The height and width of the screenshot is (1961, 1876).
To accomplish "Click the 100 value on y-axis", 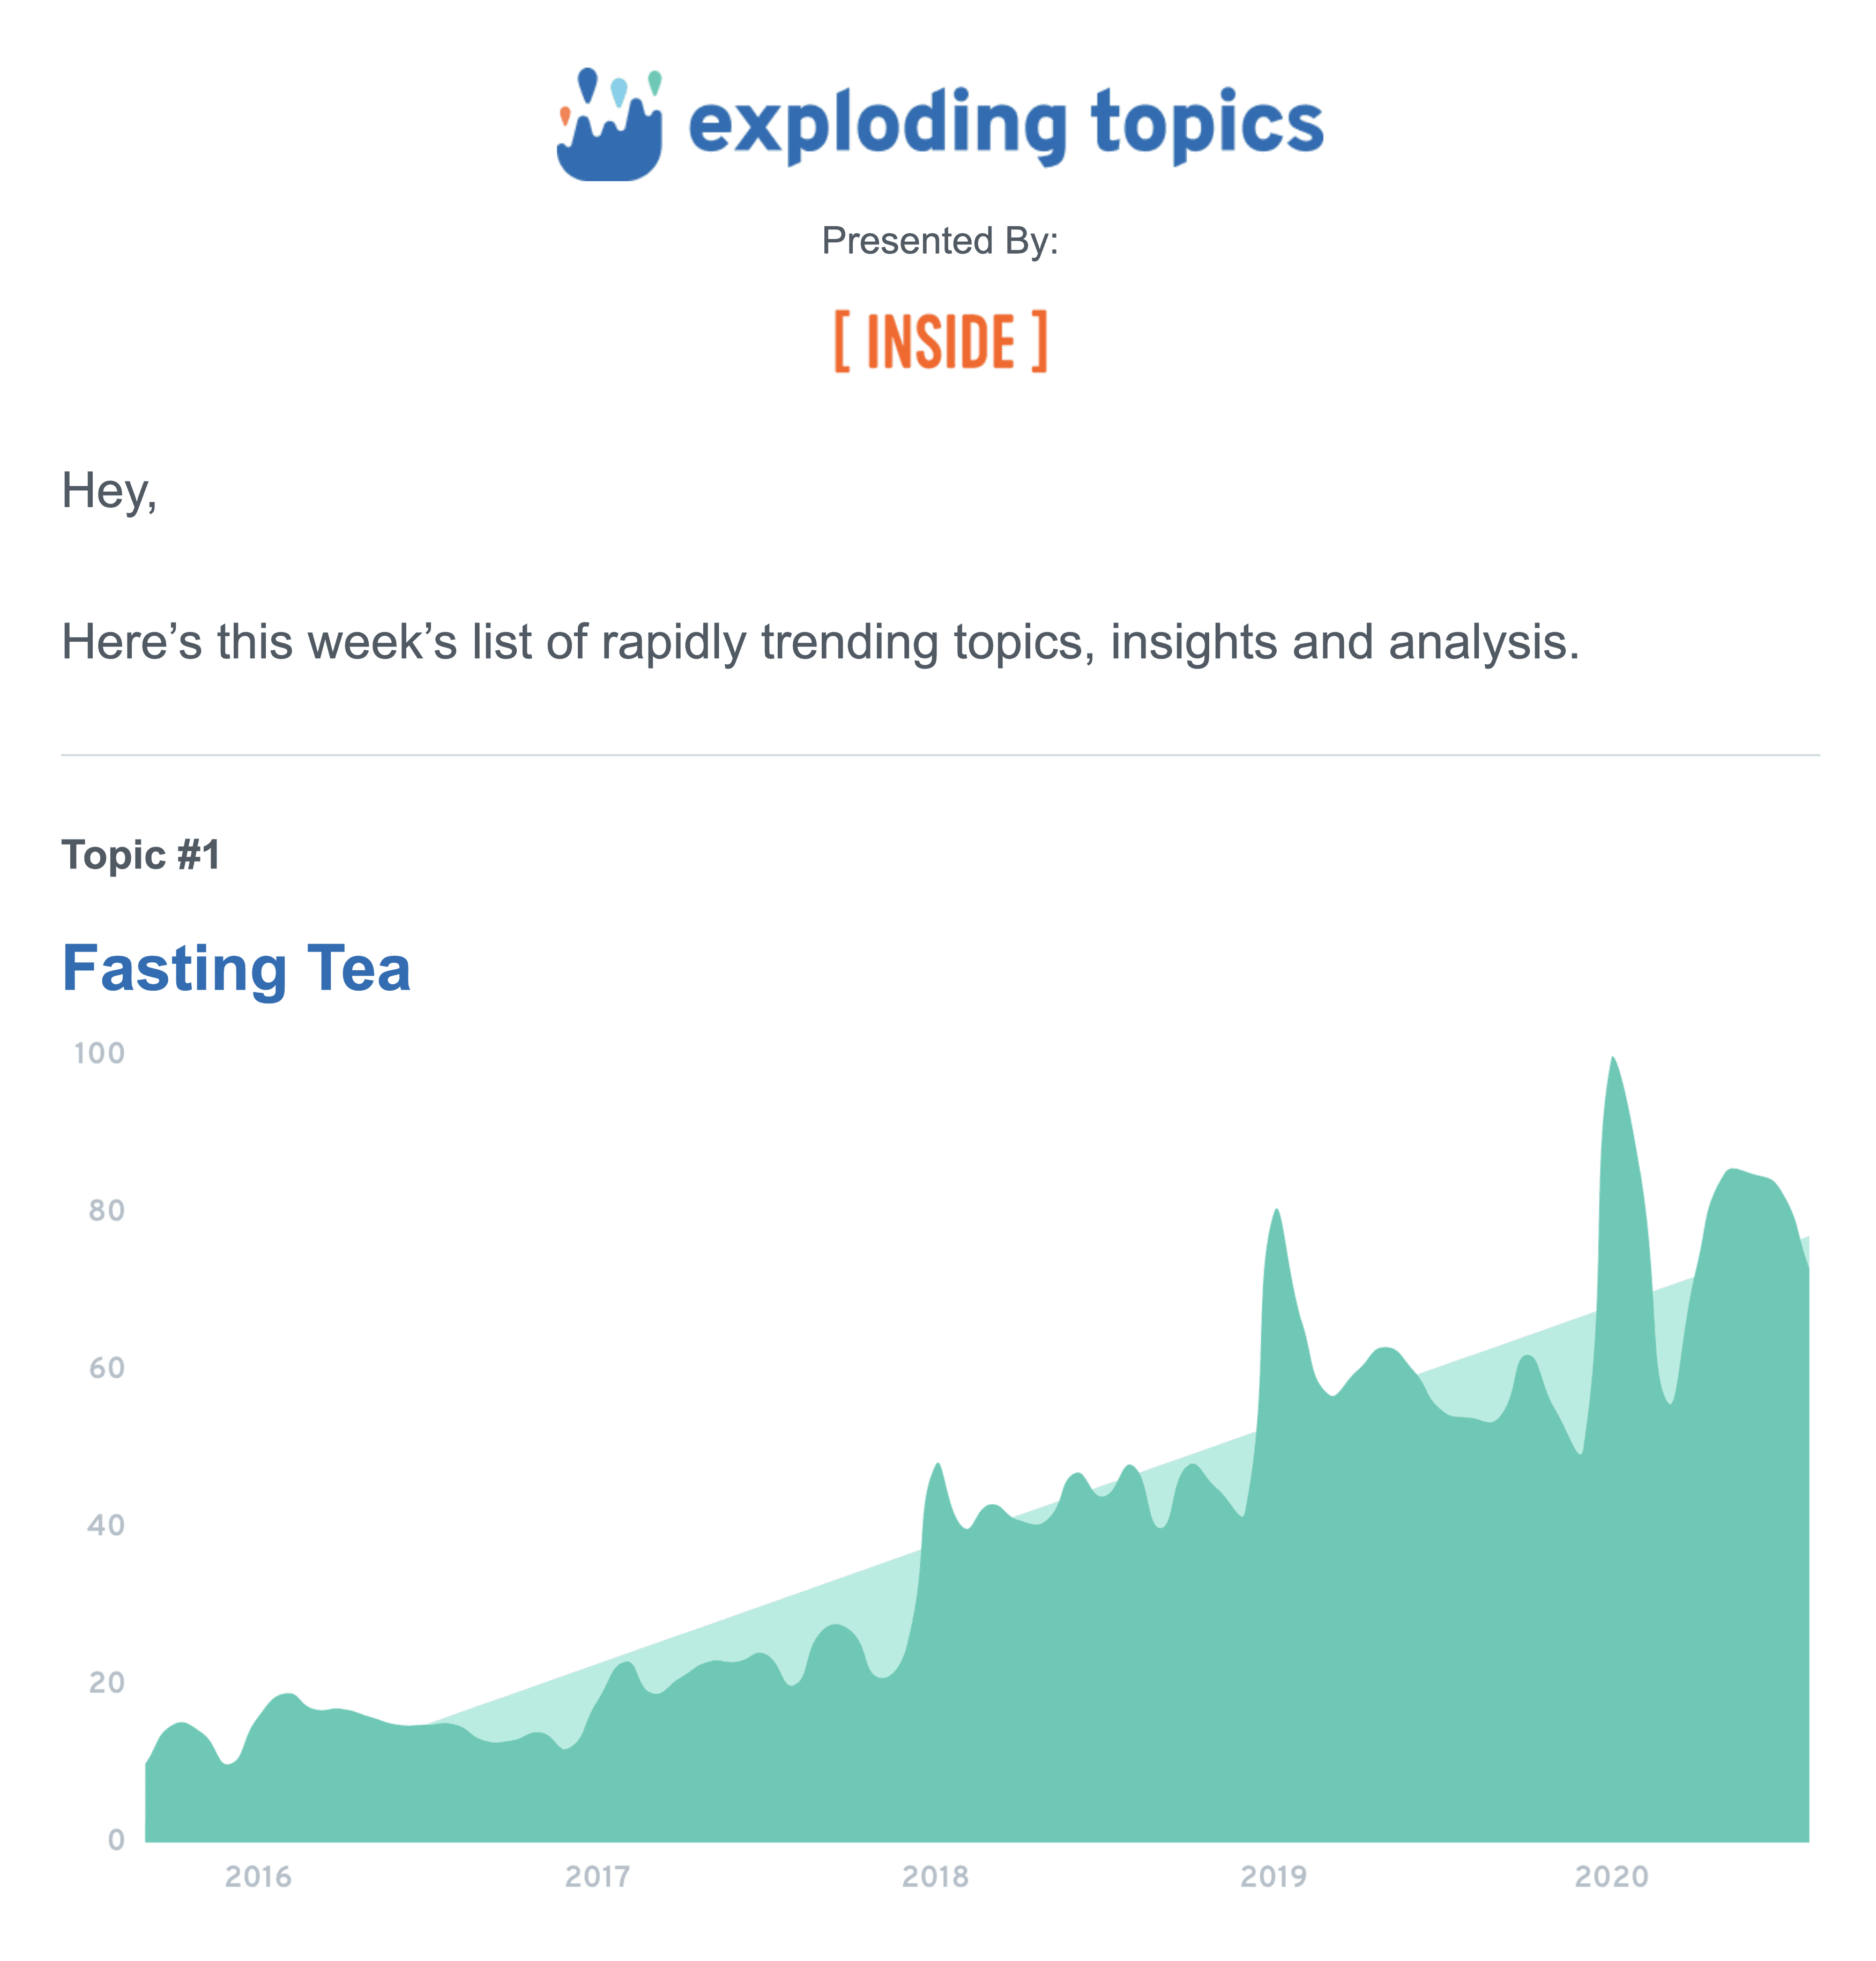I will 100,1053.
